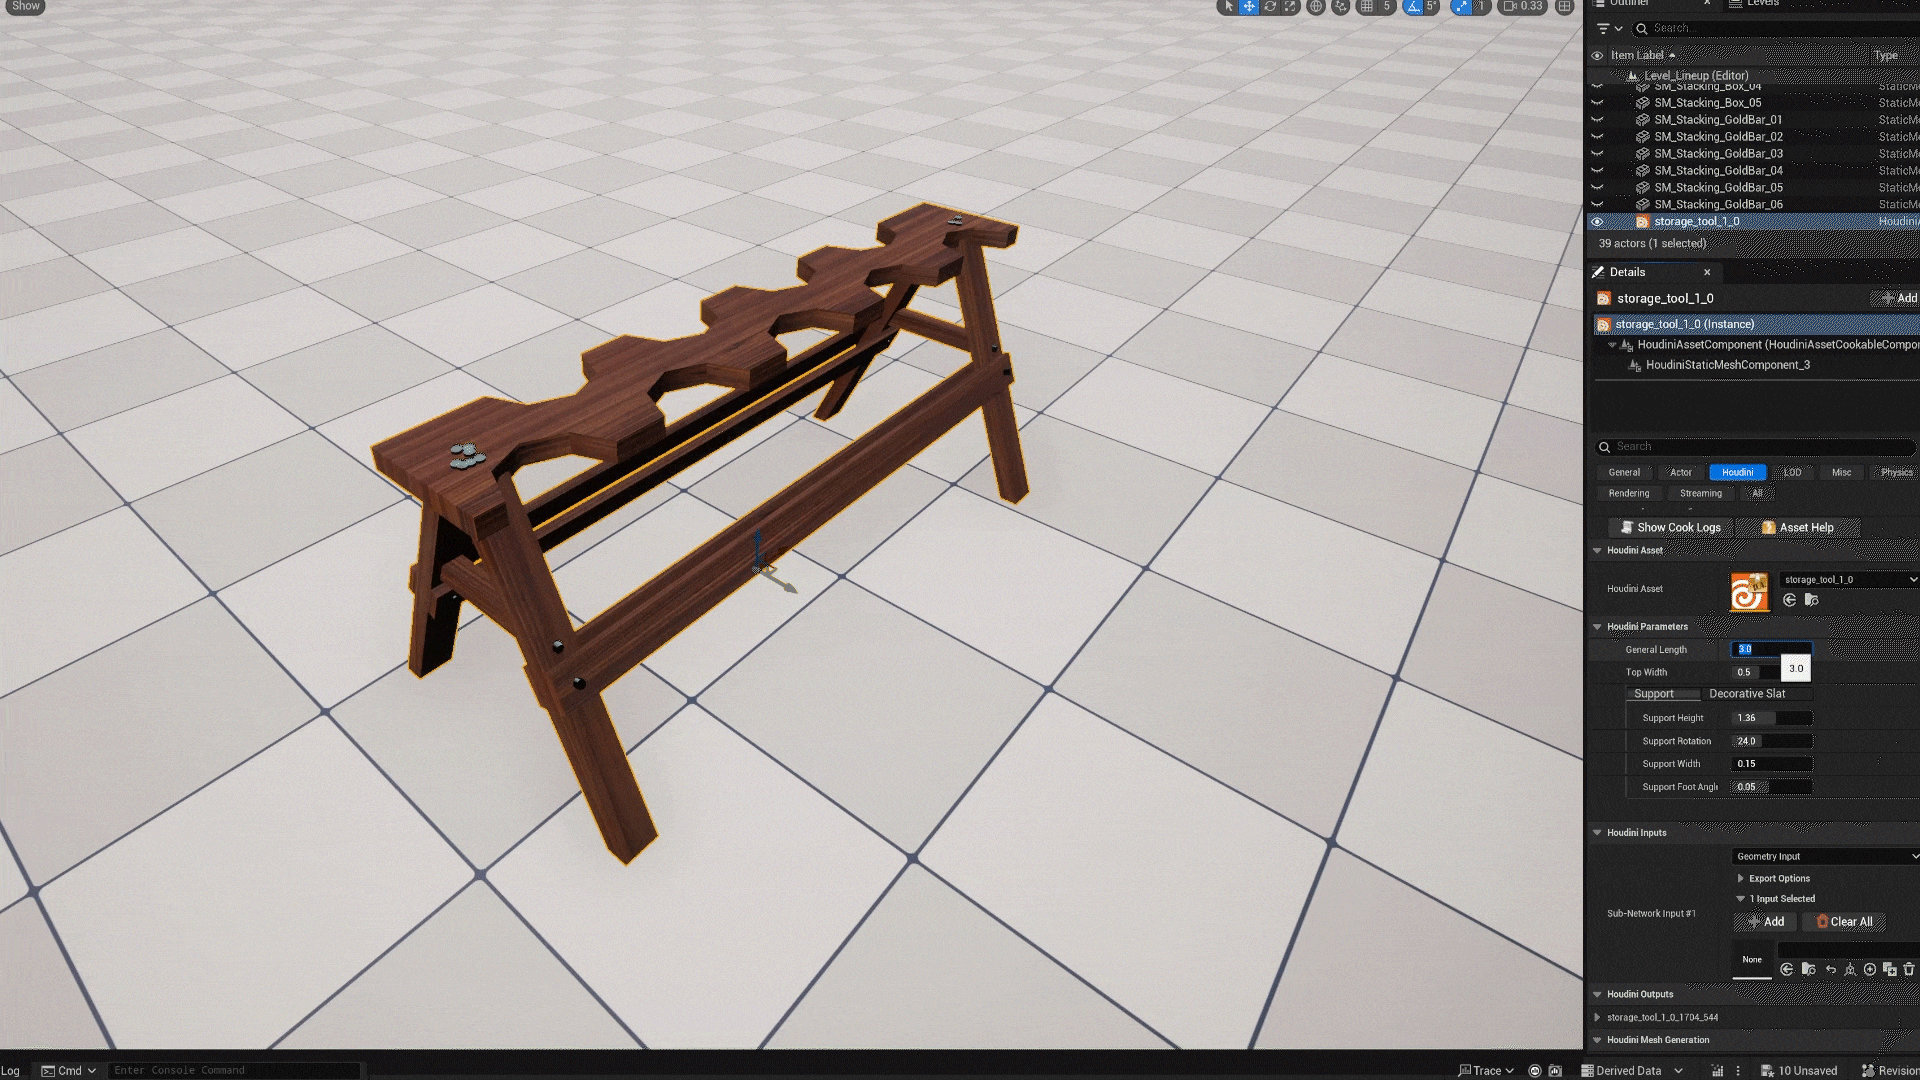Toggle rotation angle snapping

coord(1413,7)
